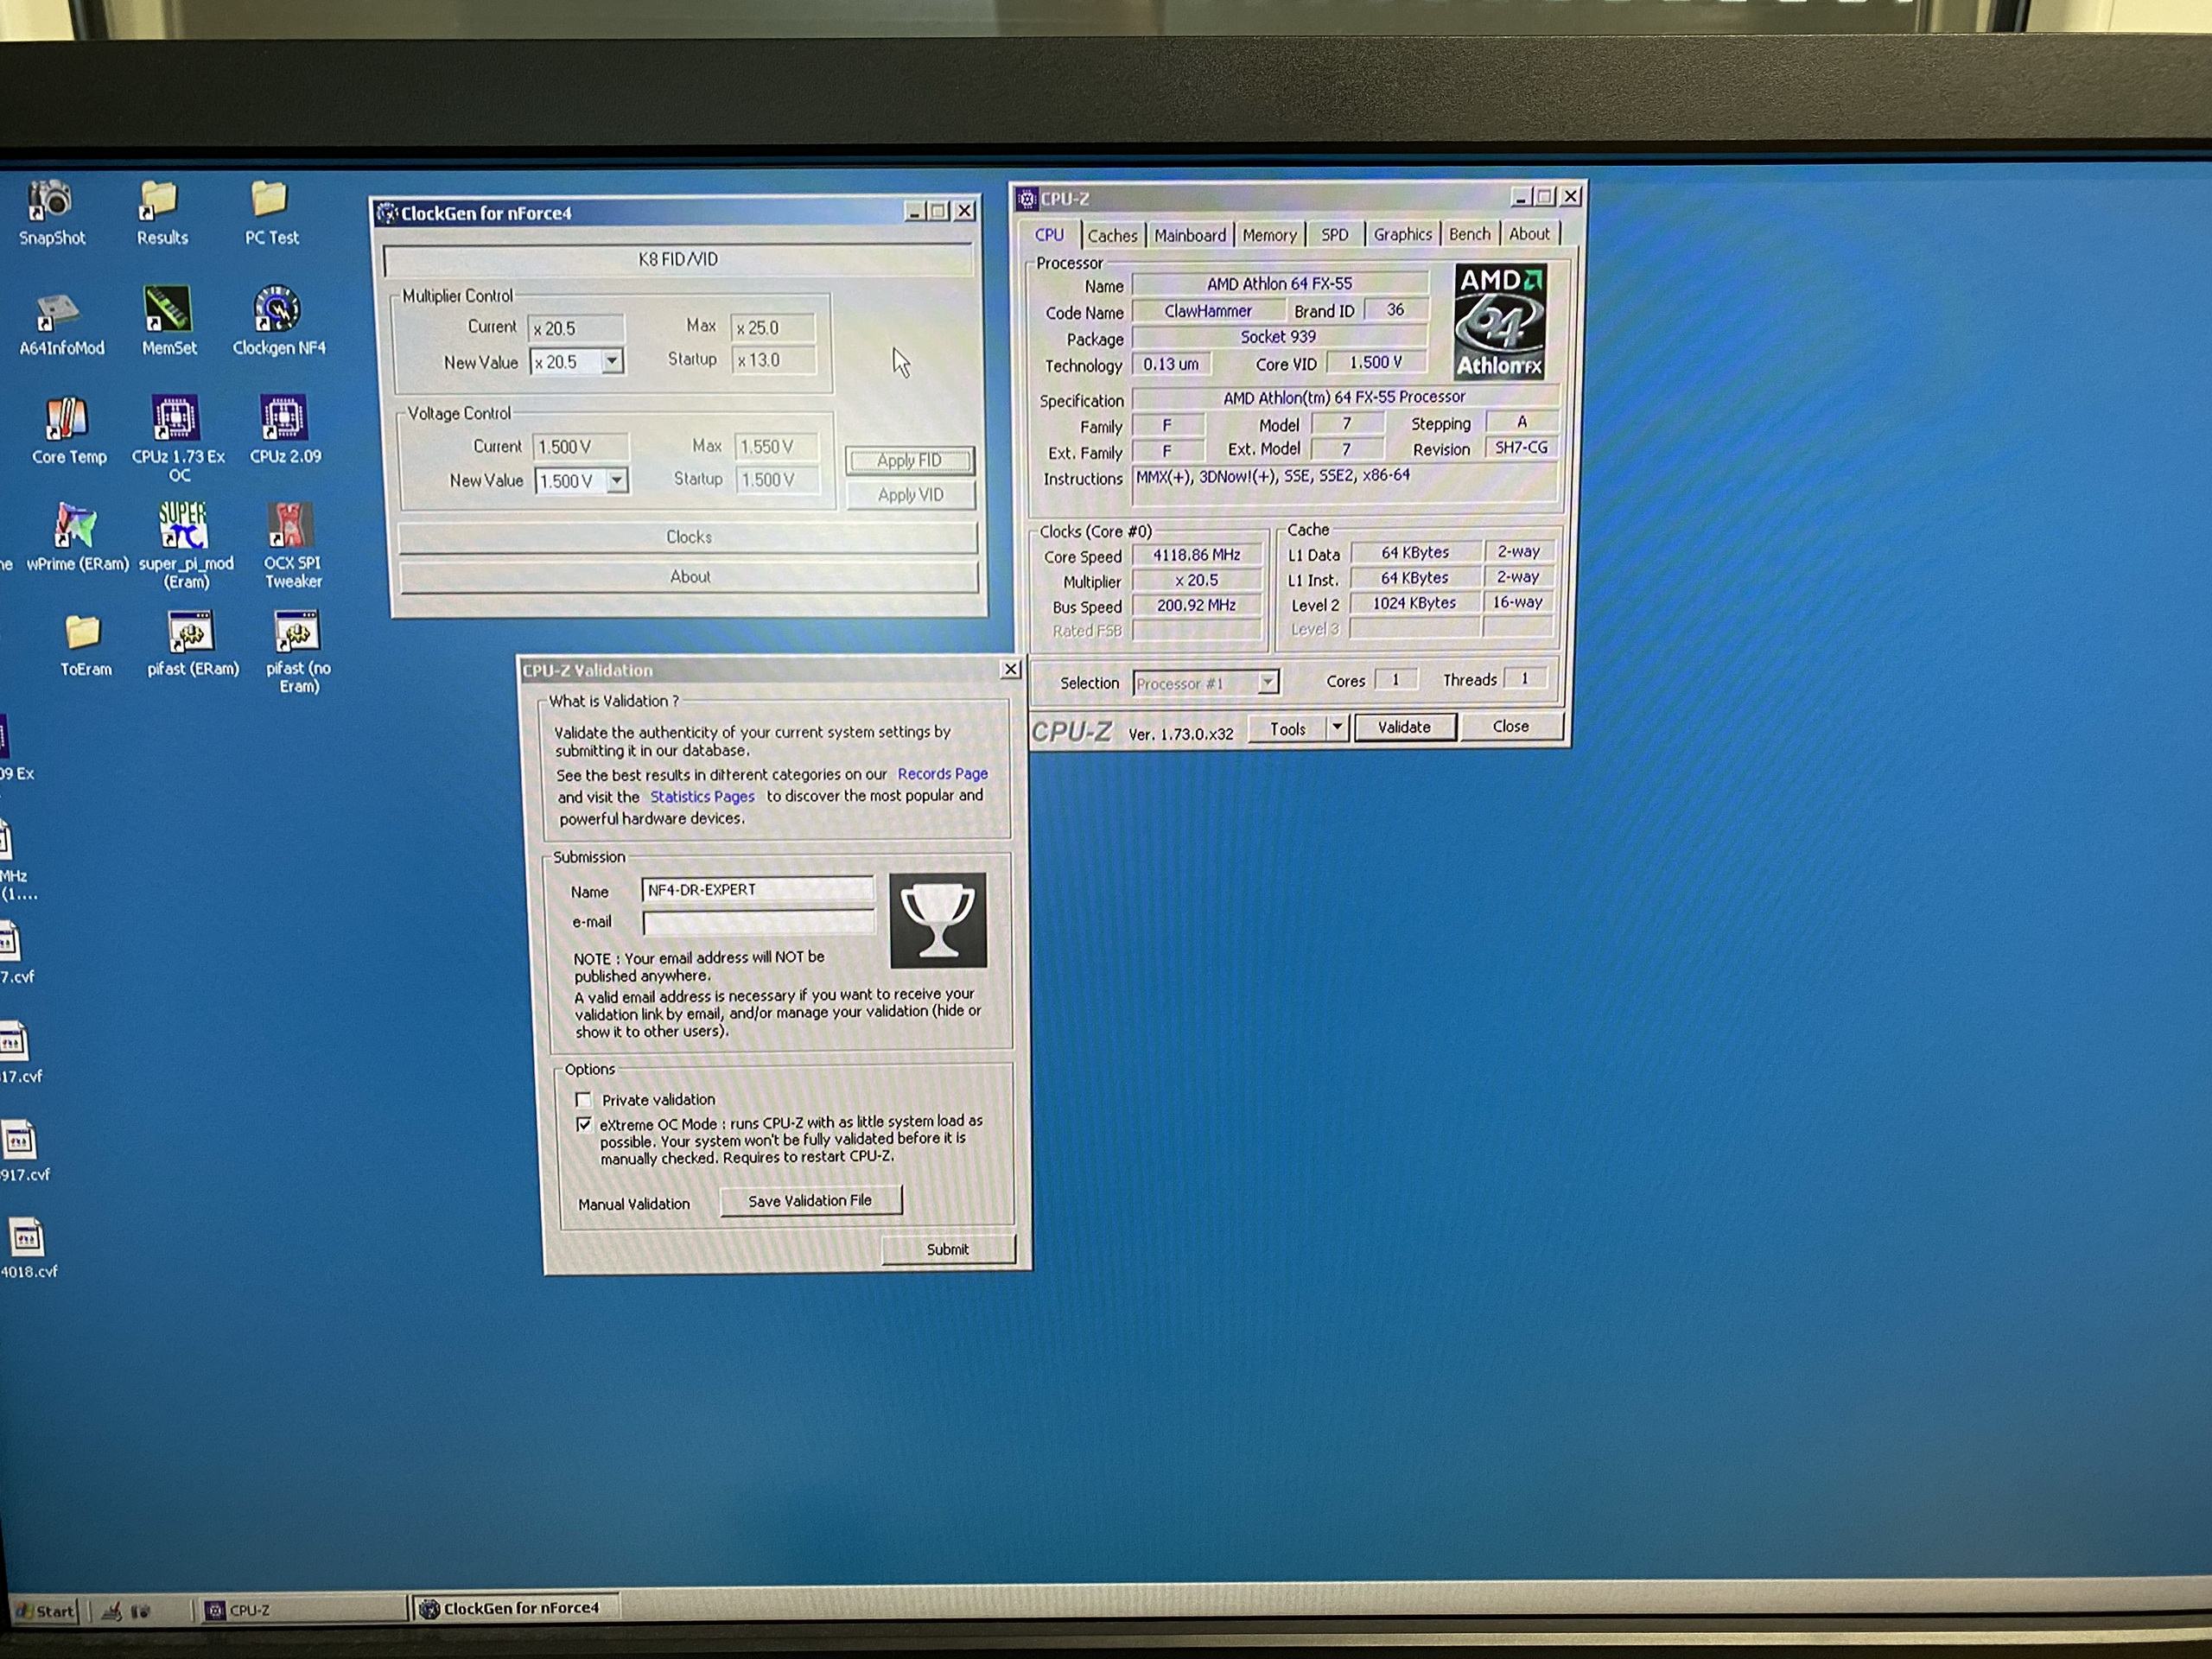Switch to the Caches tab
The image size is (2212, 1659).
1112,236
